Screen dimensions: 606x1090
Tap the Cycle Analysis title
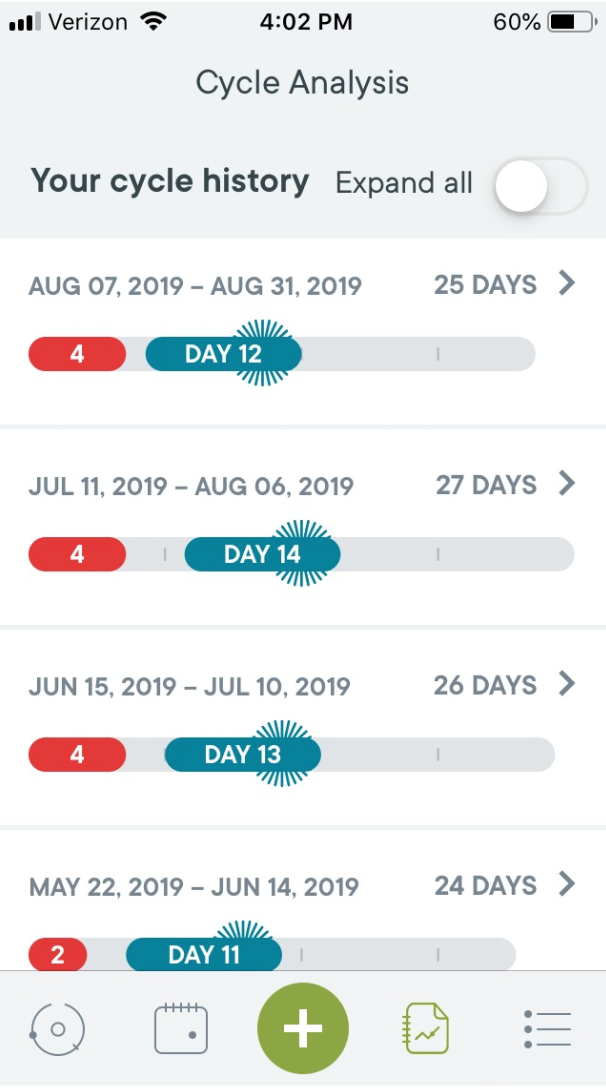302,83
